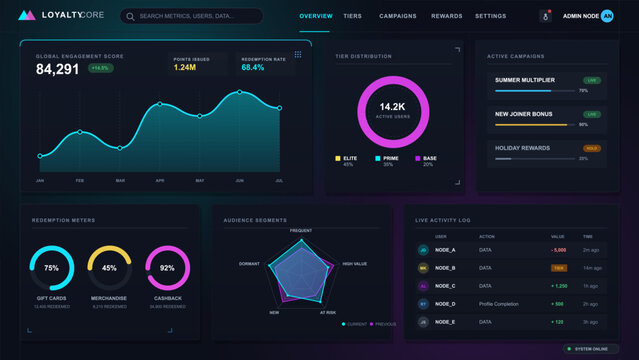Click NODE_E user avatar
The height and width of the screenshot is (360, 639).
[x=423, y=322]
